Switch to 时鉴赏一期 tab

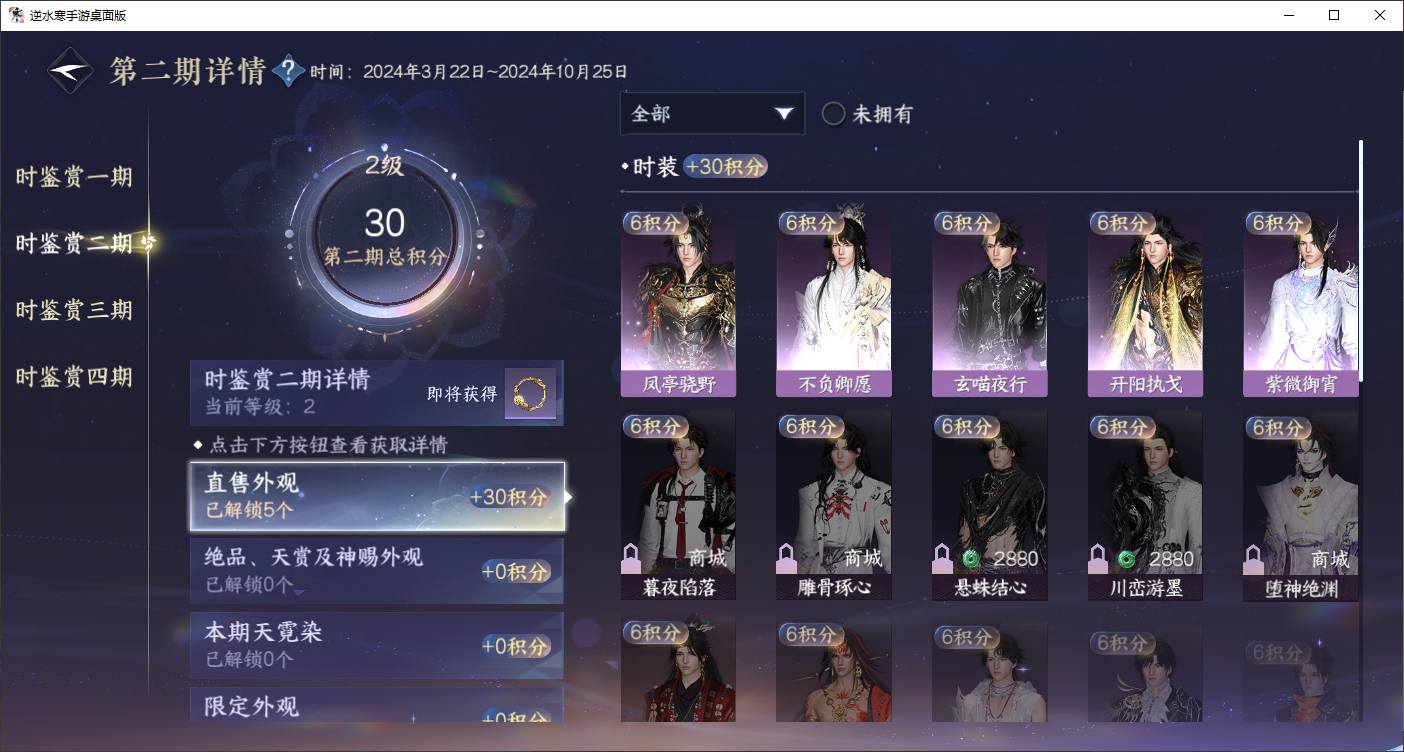[x=74, y=177]
